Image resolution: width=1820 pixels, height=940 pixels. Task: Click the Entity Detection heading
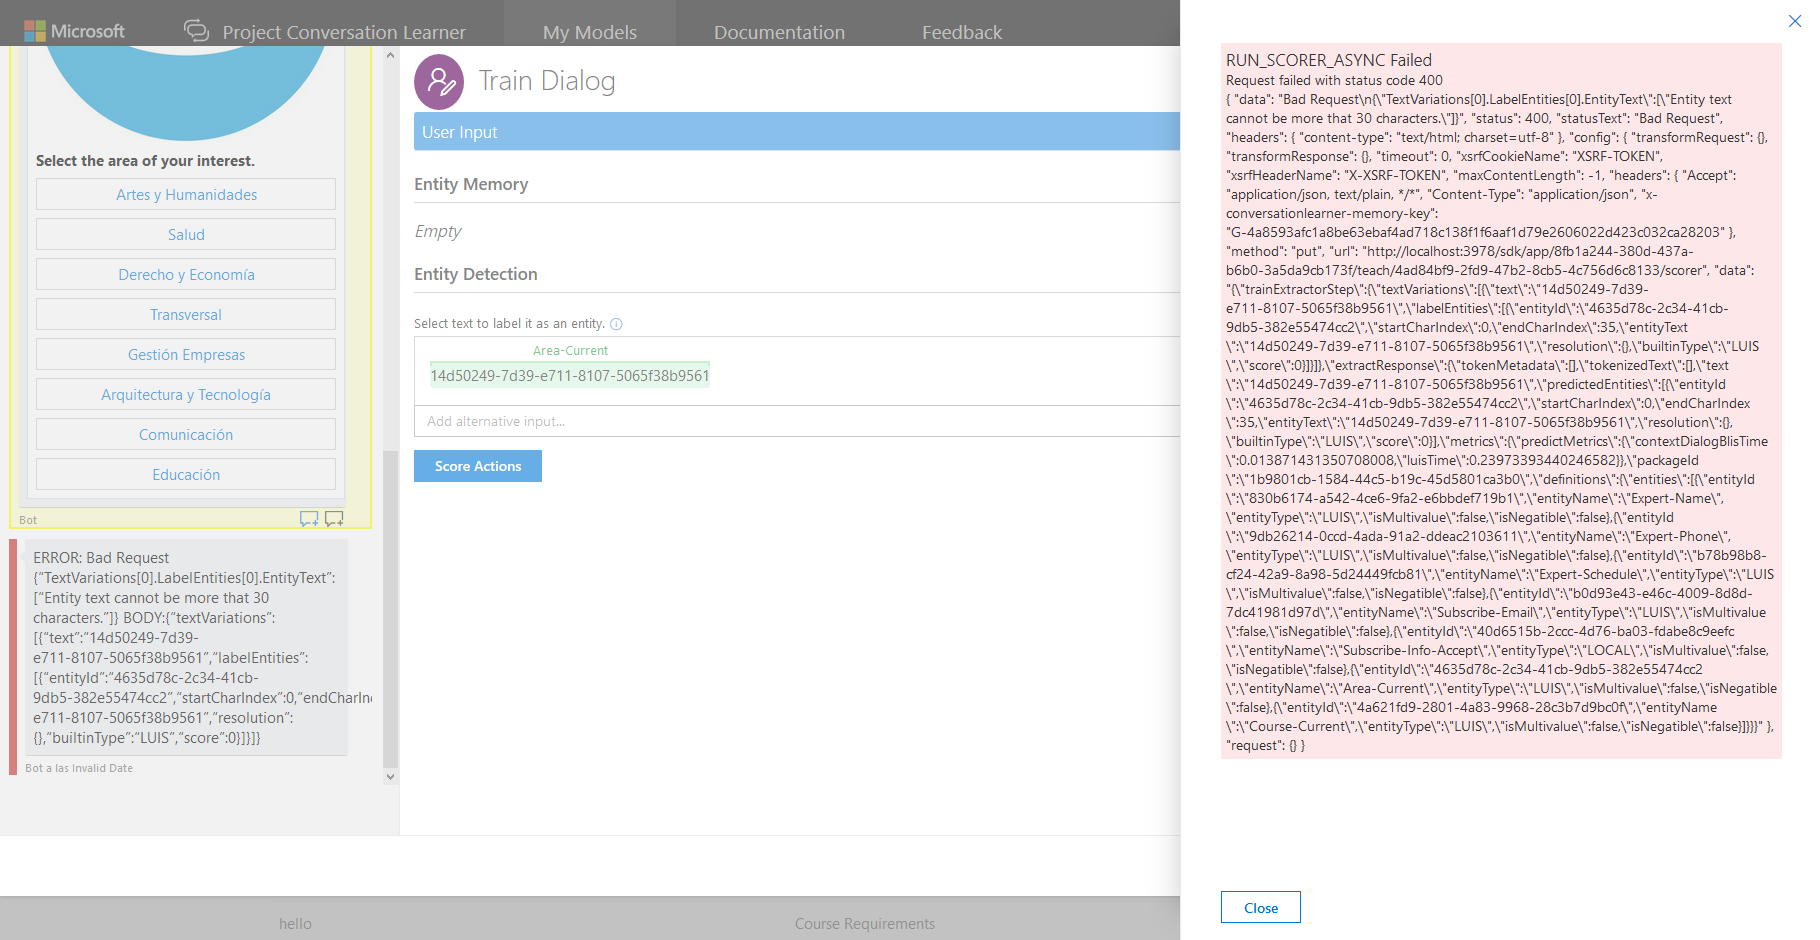(476, 274)
